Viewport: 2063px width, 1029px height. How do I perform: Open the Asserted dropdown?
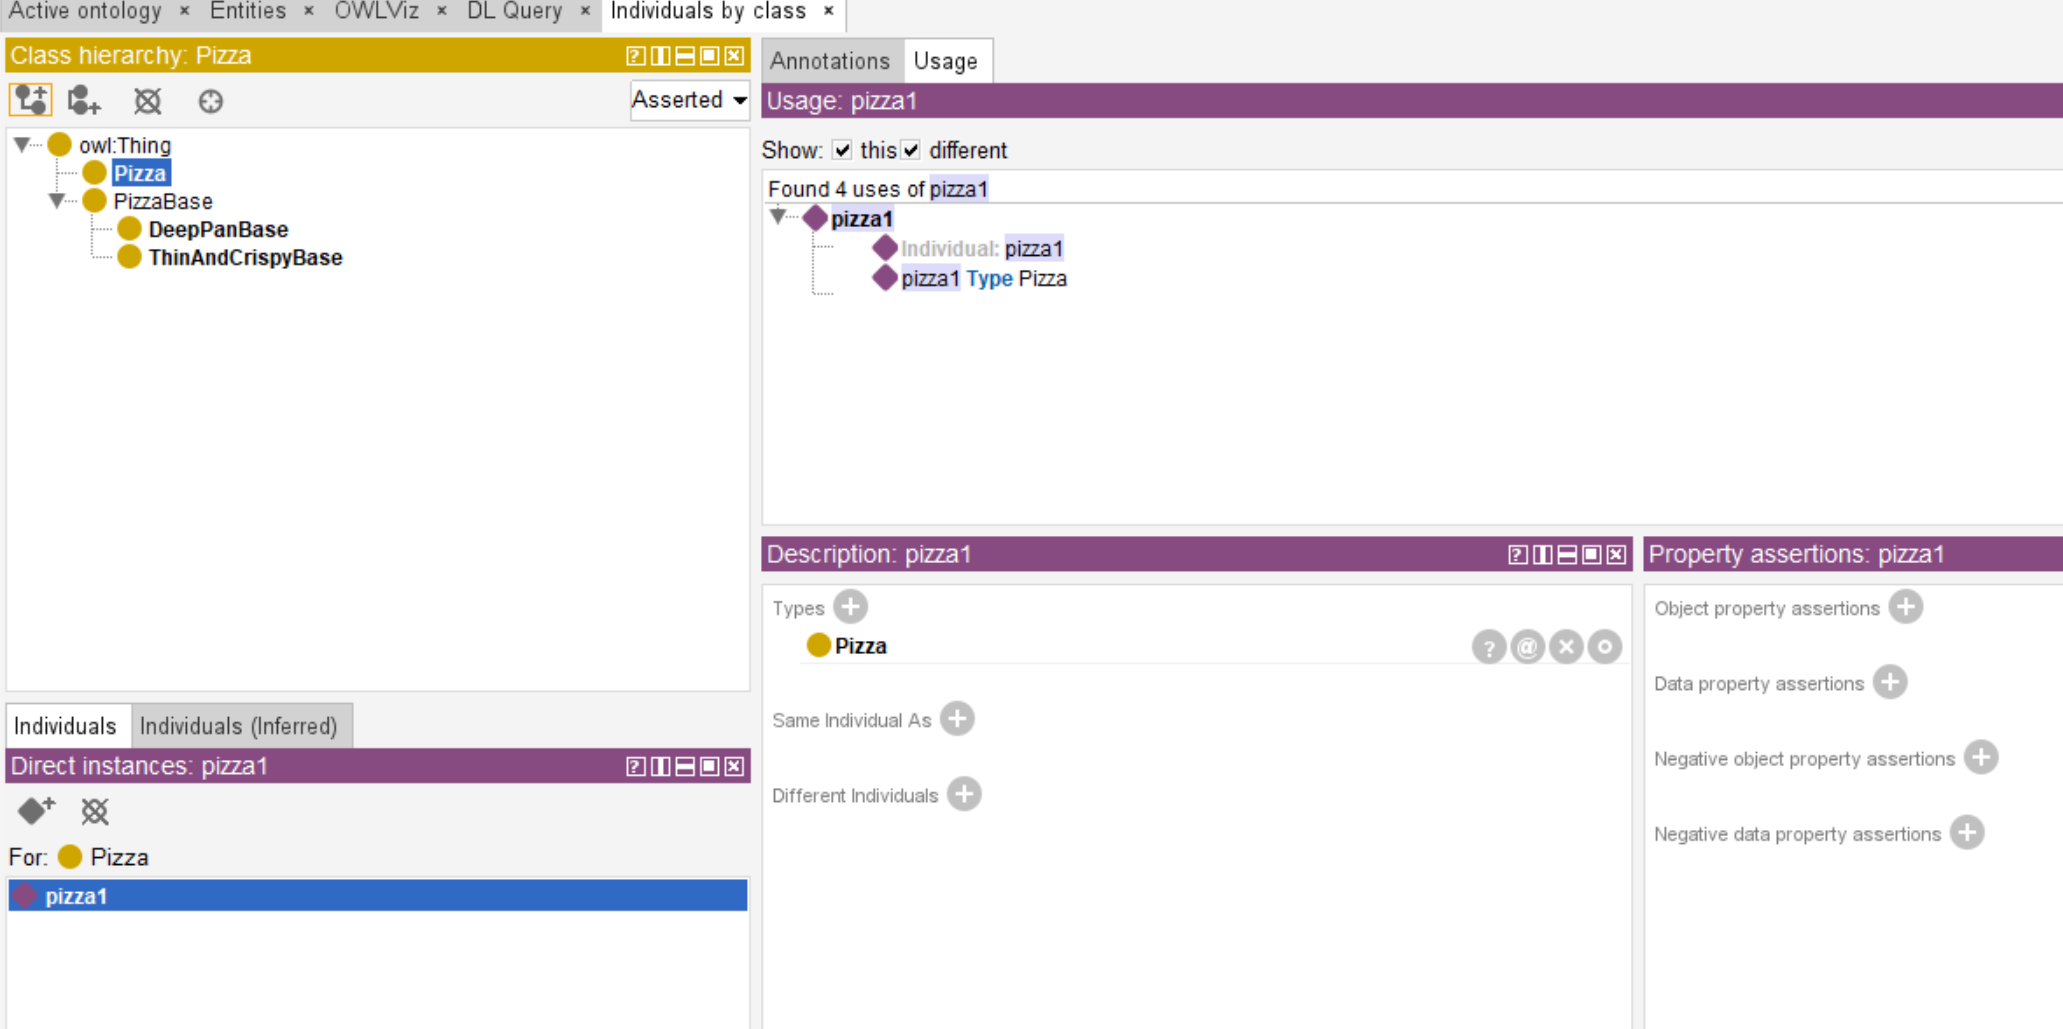(x=689, y=100)
